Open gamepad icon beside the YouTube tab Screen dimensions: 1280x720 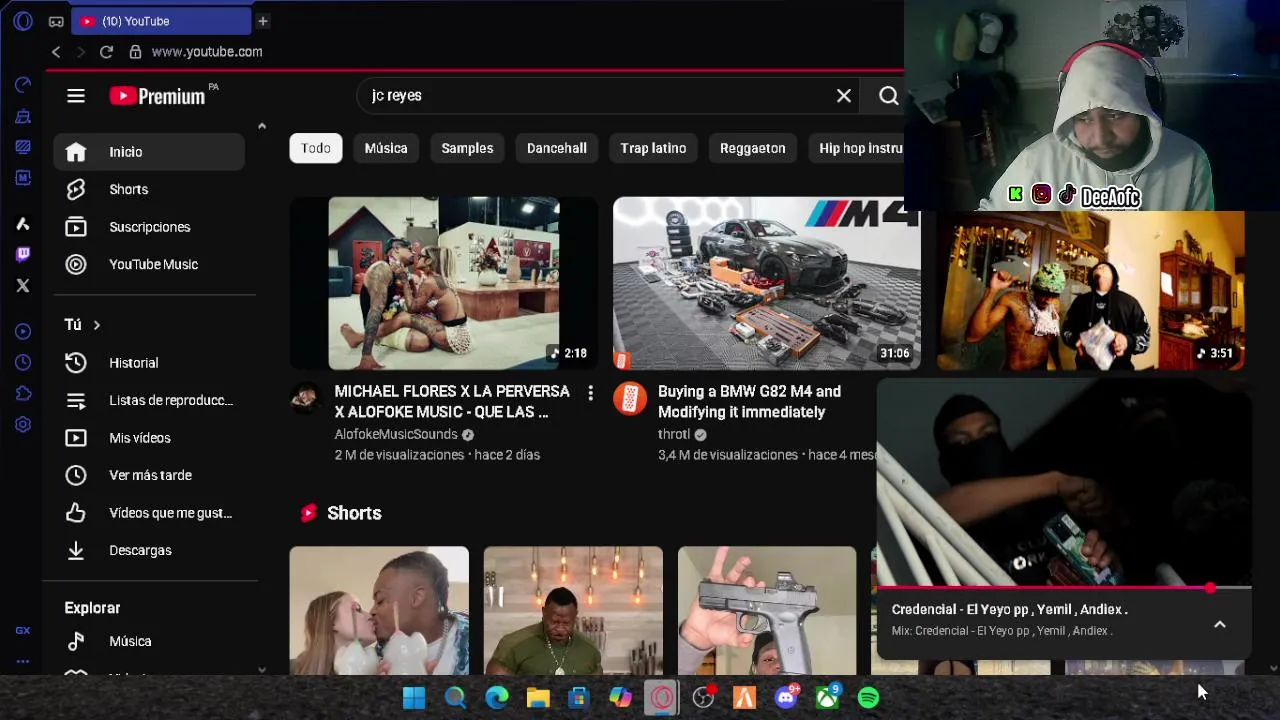point(56,21)
